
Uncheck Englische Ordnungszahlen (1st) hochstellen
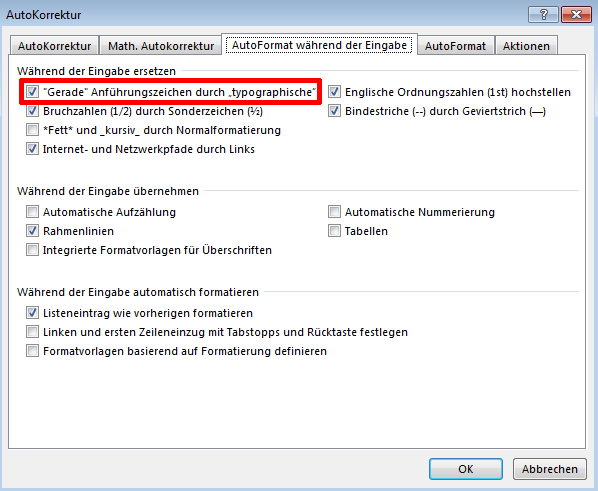coord(334,92)
